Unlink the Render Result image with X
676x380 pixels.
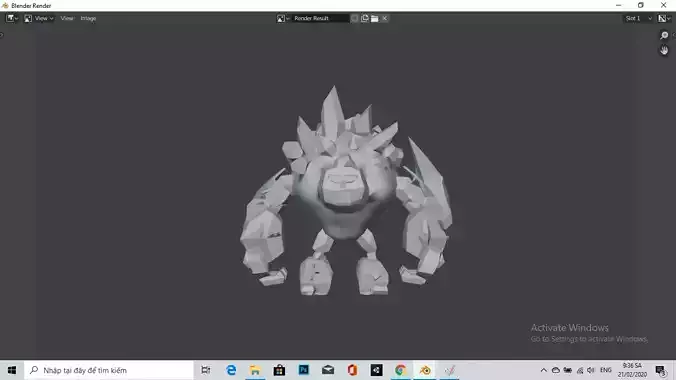[x=385, y=18]
